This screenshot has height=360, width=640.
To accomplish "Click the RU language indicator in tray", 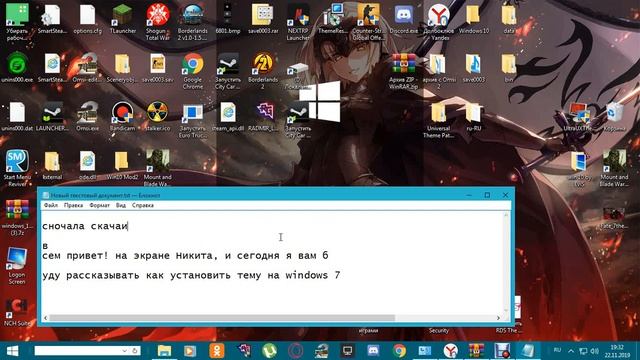I will pos(557,351).
